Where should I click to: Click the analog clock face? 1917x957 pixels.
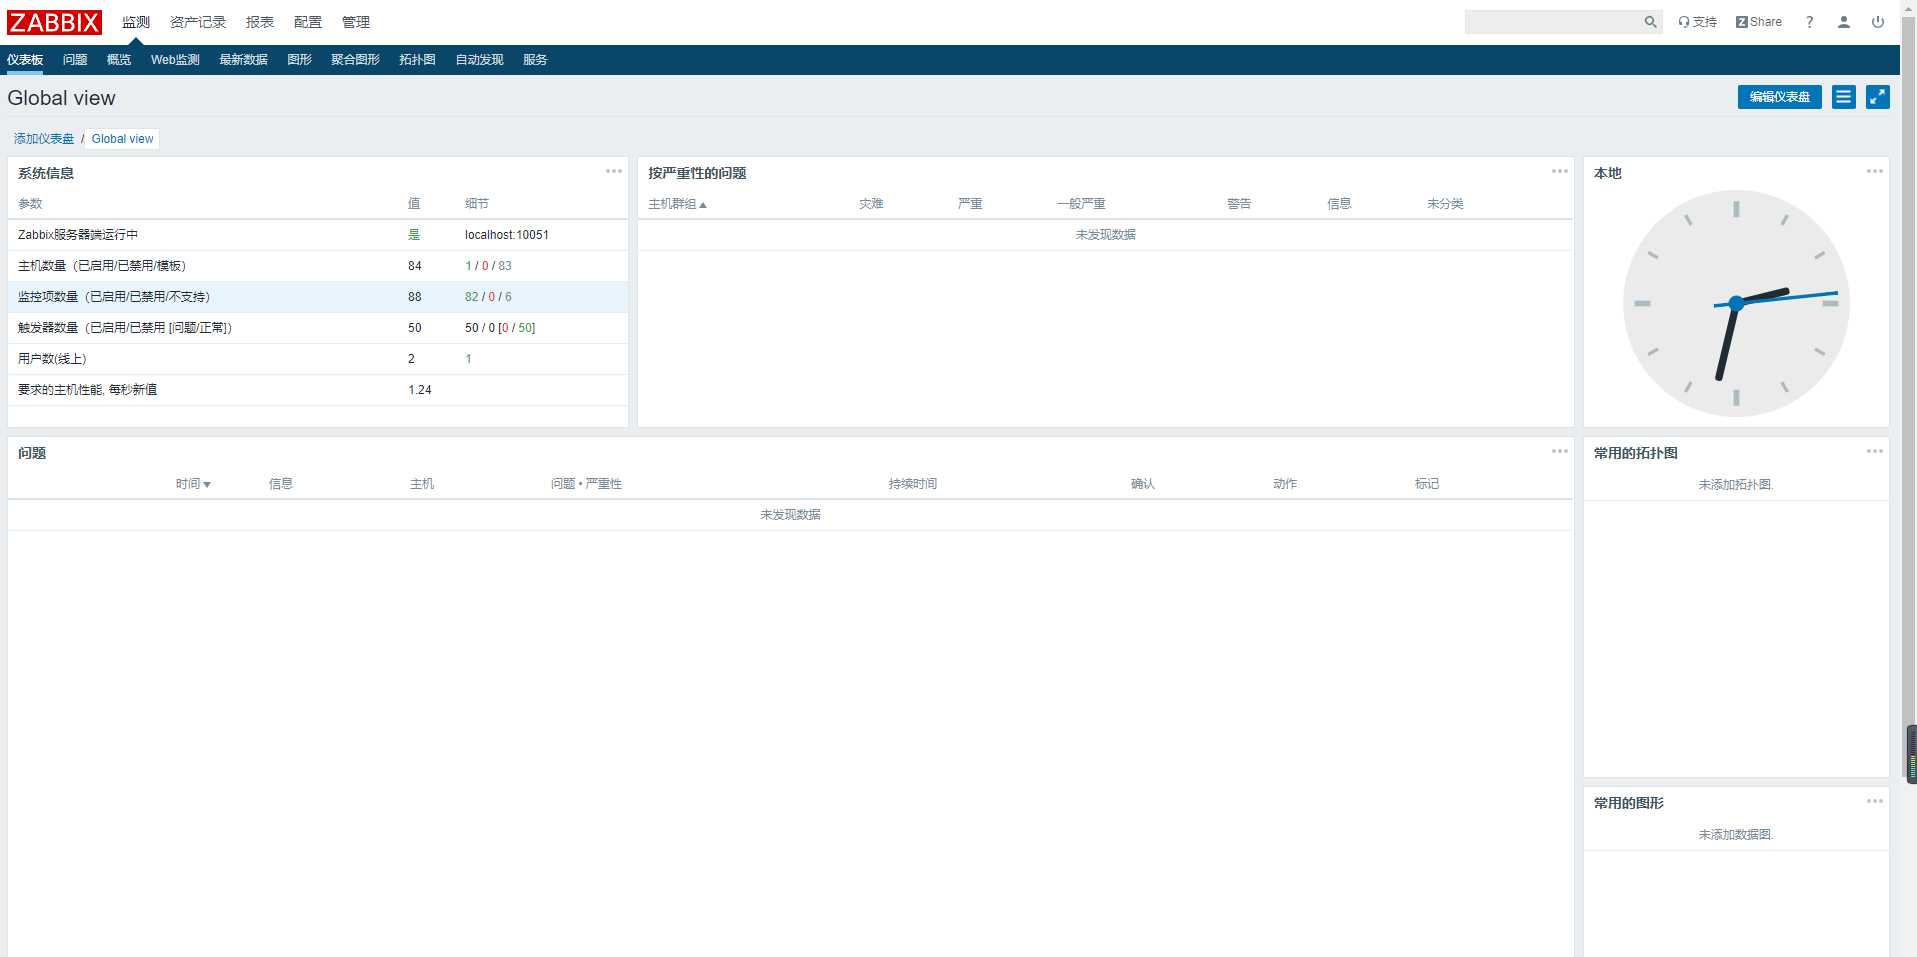tap(1736, 303)
